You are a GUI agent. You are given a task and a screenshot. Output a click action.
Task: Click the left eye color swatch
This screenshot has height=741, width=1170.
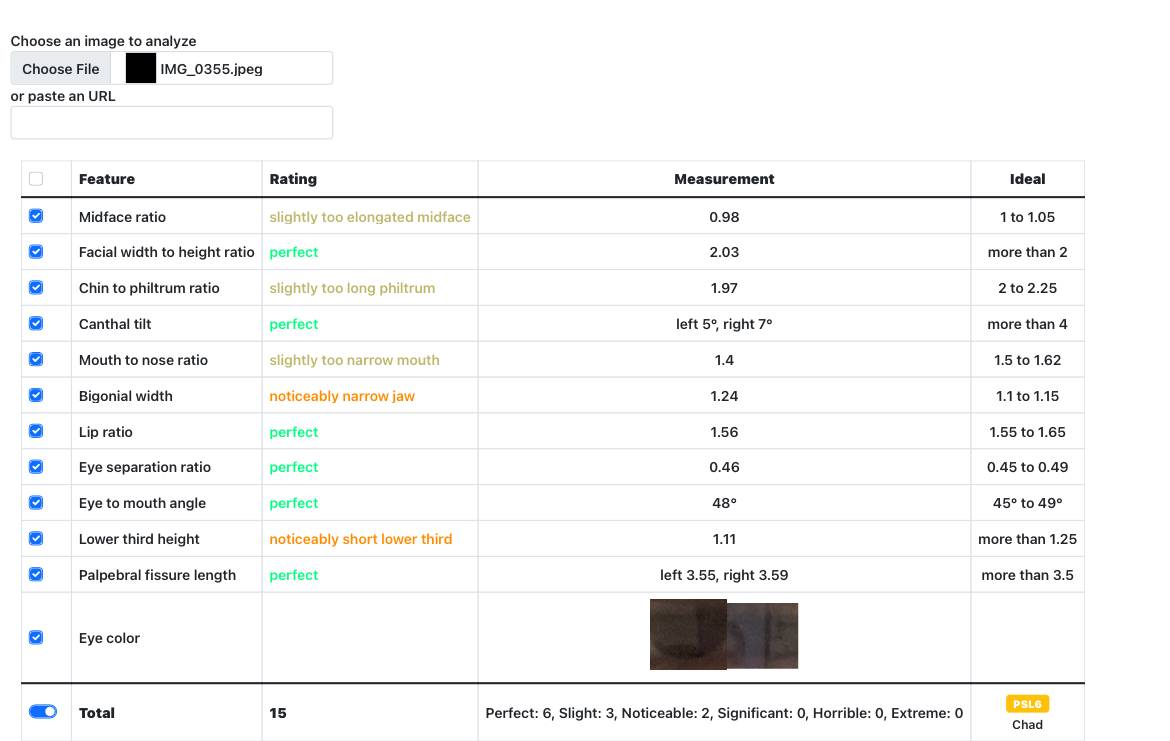(688, 634)
